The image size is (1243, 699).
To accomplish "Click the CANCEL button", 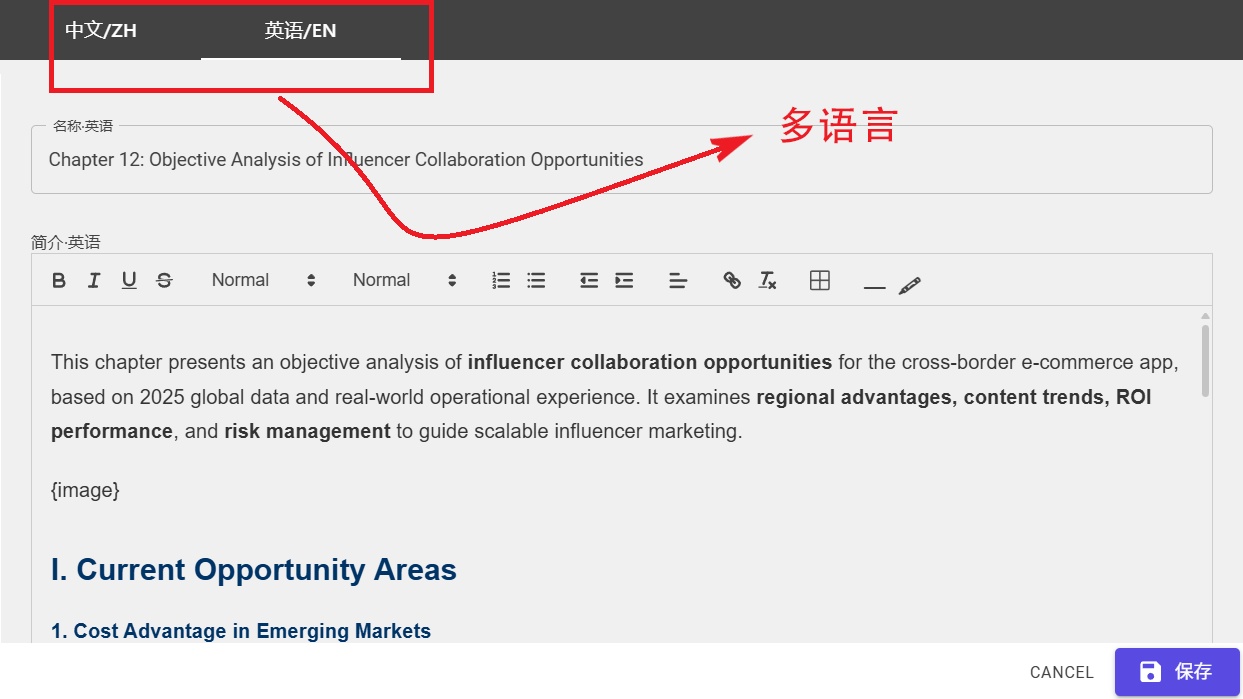I will (x=1061, y=672).
